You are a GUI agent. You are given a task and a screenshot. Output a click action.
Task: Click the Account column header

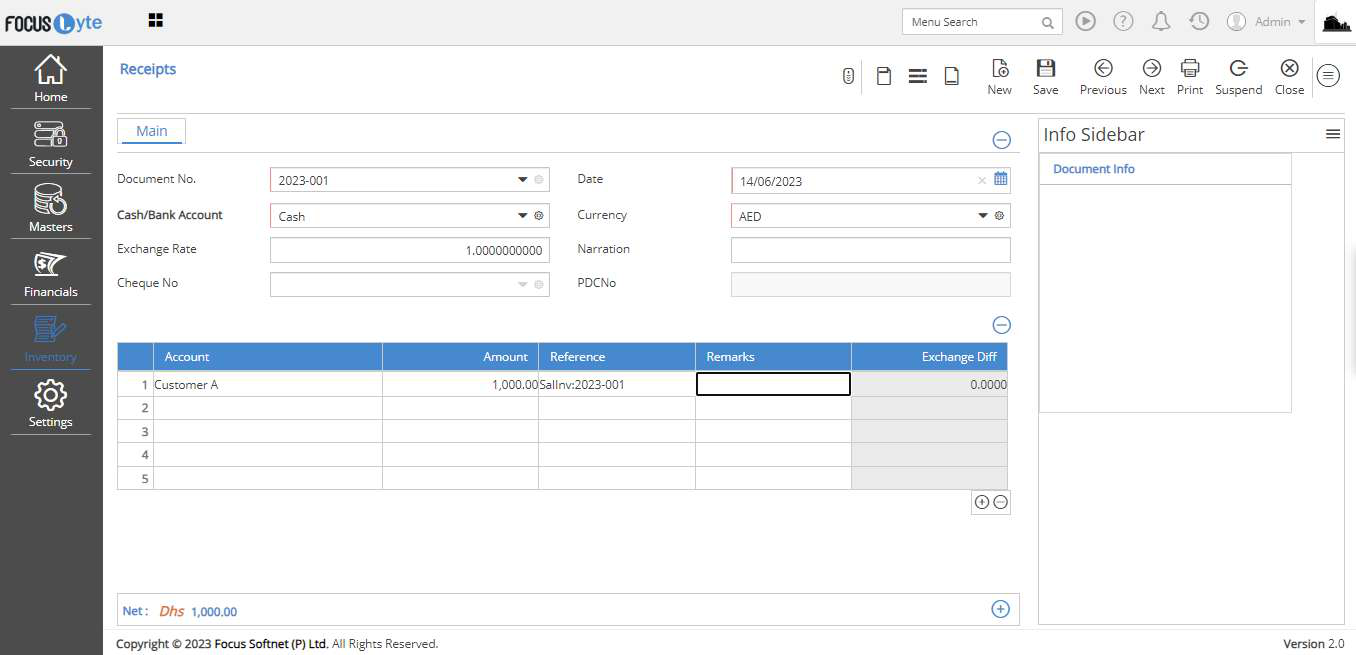pyautogui.click(x=268, y=357)
